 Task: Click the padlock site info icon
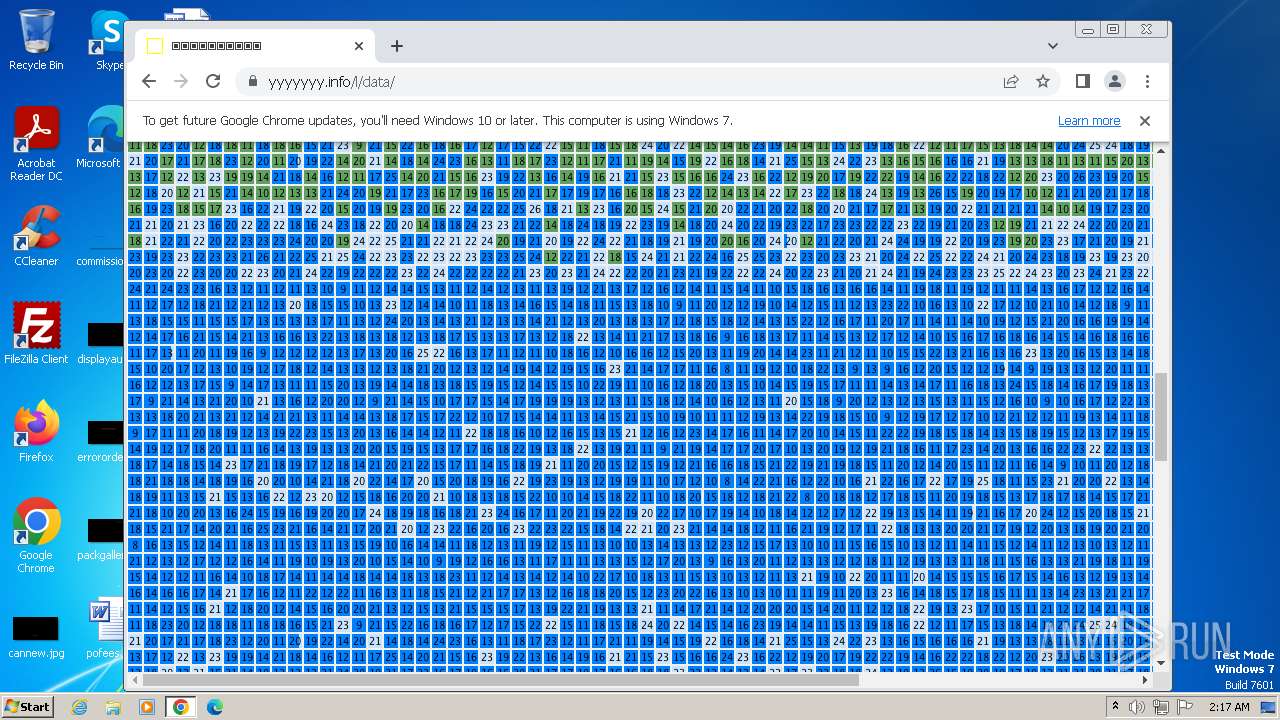[x=252, y=82]
